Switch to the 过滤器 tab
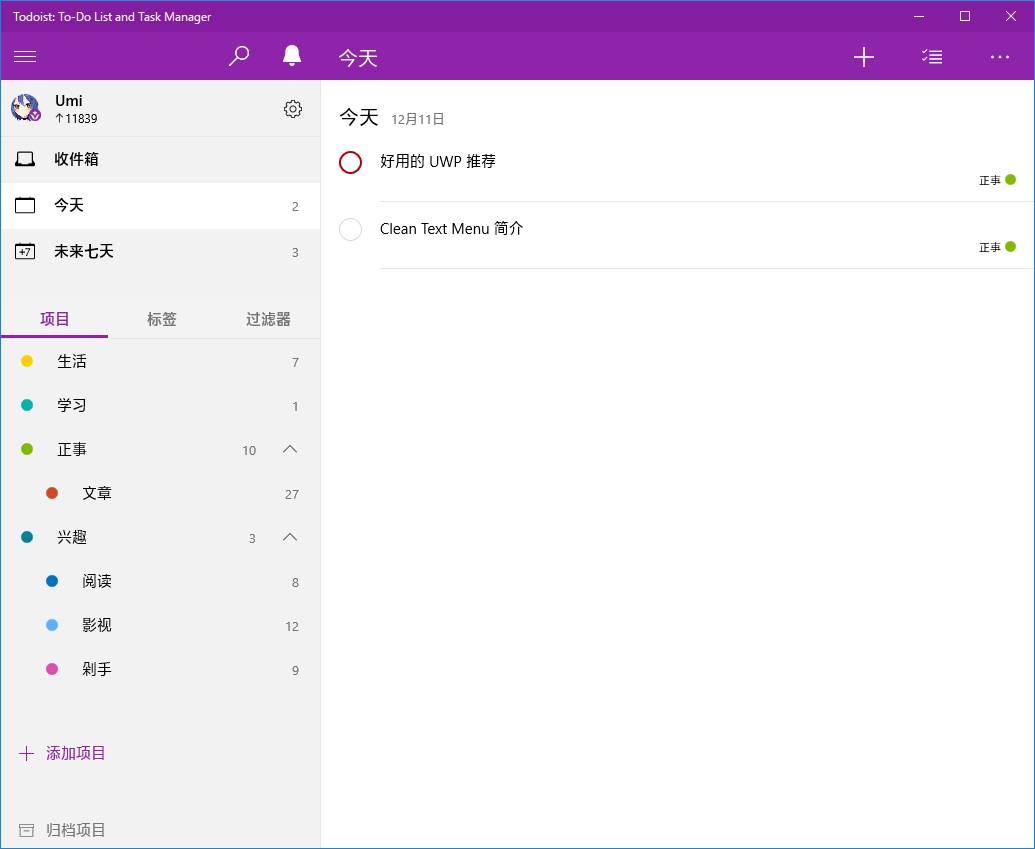This screenshot has width=1035, height=849. tap(268, 319)
